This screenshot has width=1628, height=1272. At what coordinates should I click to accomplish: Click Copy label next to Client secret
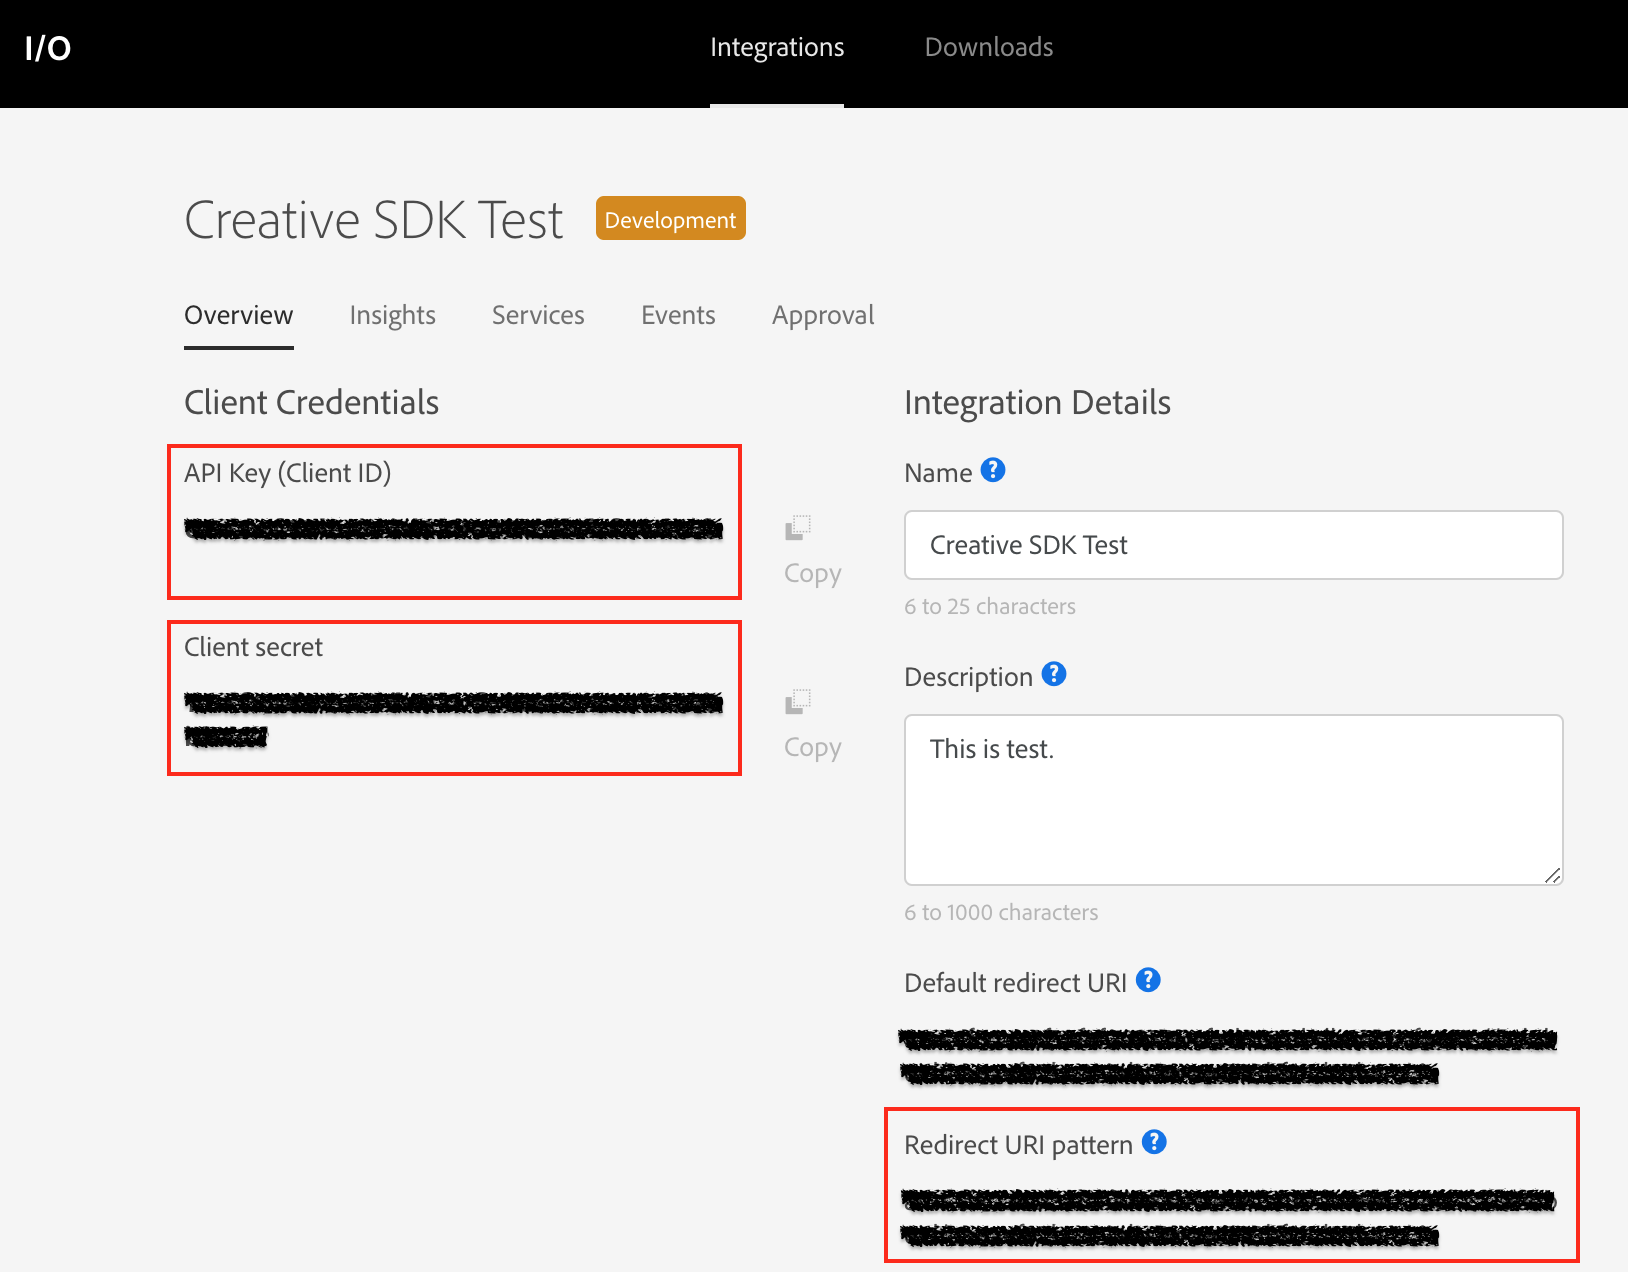tap(813, 747)
